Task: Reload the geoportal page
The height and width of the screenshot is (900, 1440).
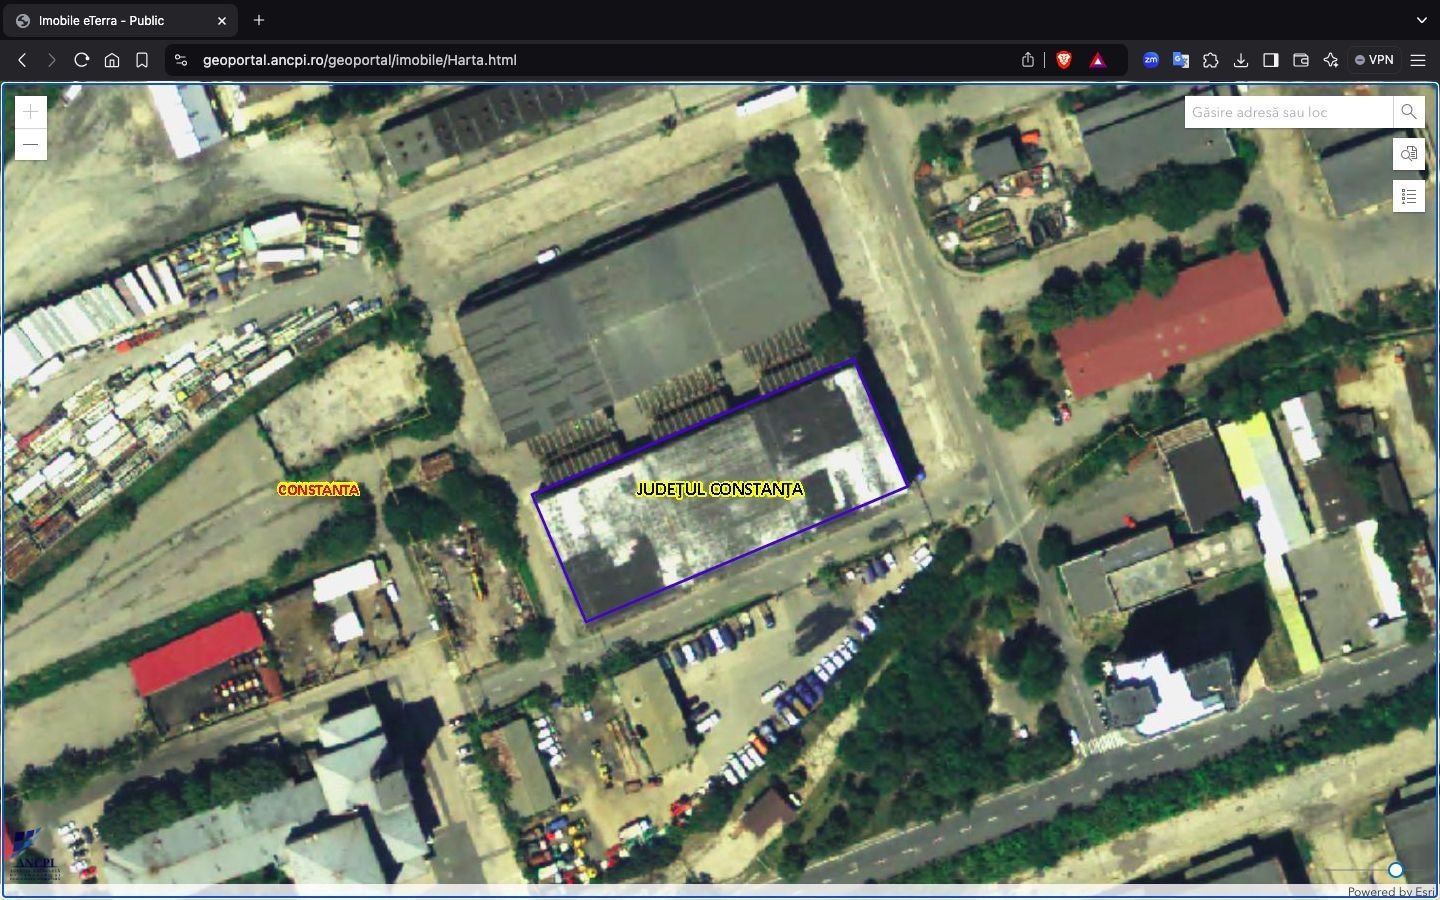Action: click(82, 60)
